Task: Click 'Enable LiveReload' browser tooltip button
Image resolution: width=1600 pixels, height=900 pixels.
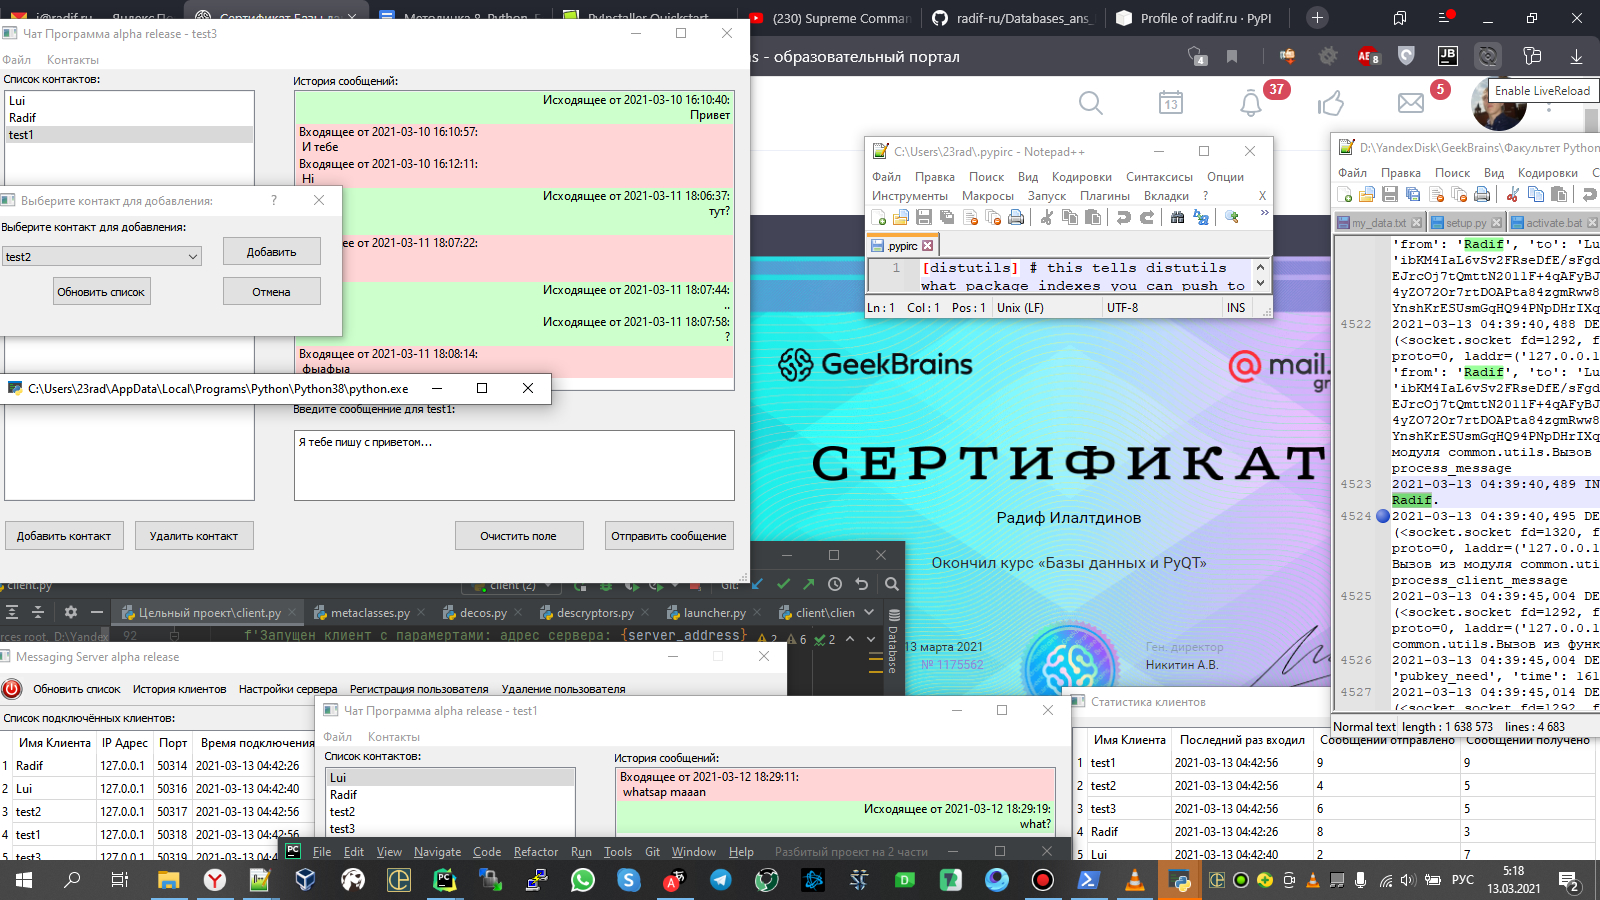Action: [x=1542, y=91]
